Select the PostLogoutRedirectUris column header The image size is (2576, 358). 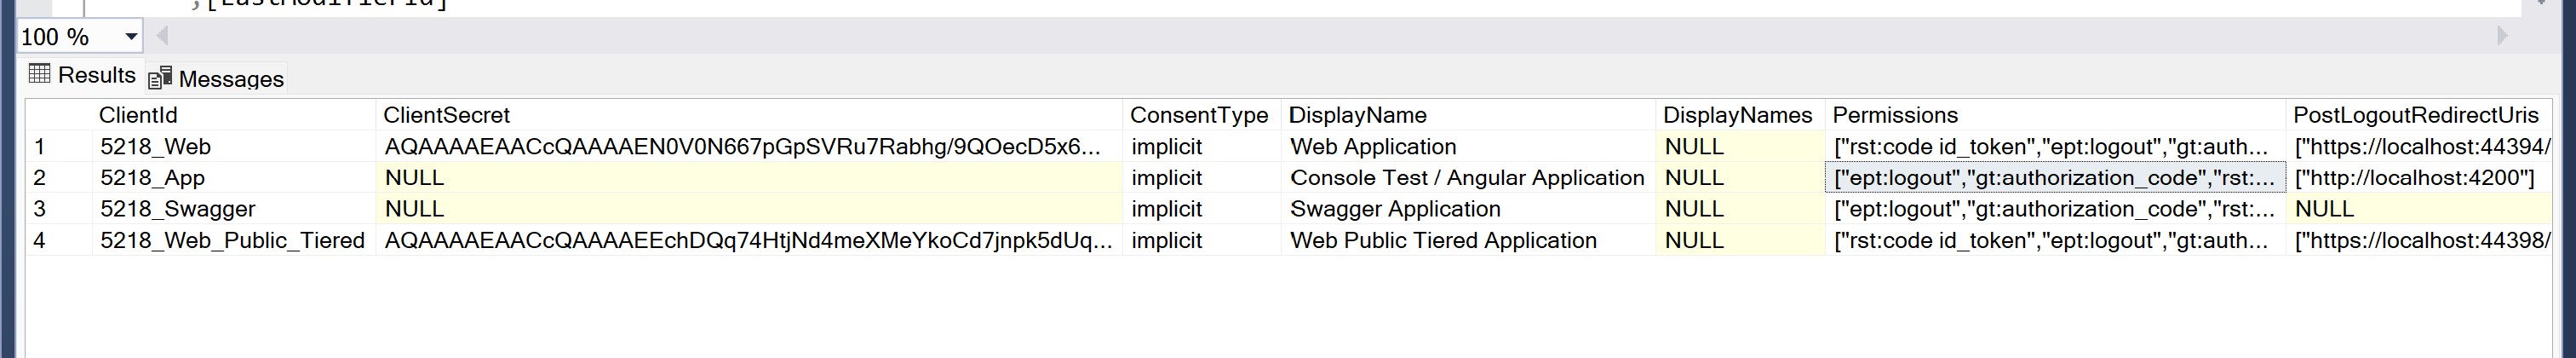2415,115
